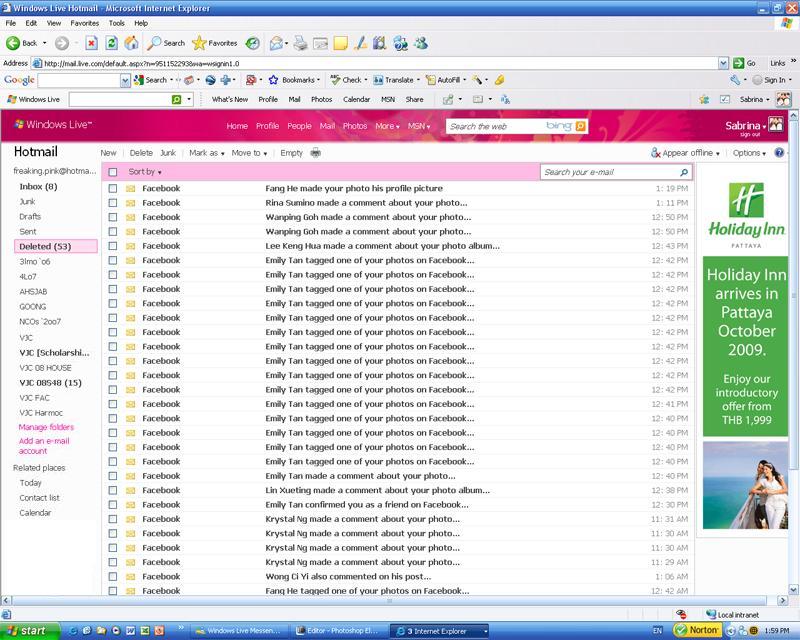
Task: Expand the Appear offline status menu
Action: tap(685, 153)
